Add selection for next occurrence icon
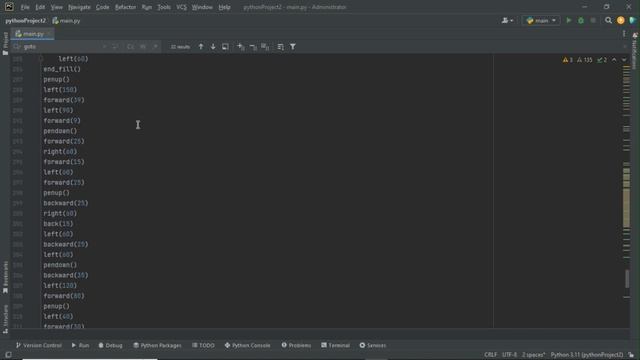The height and width of the screenshot is (360, 640). [x=241, y=47]
